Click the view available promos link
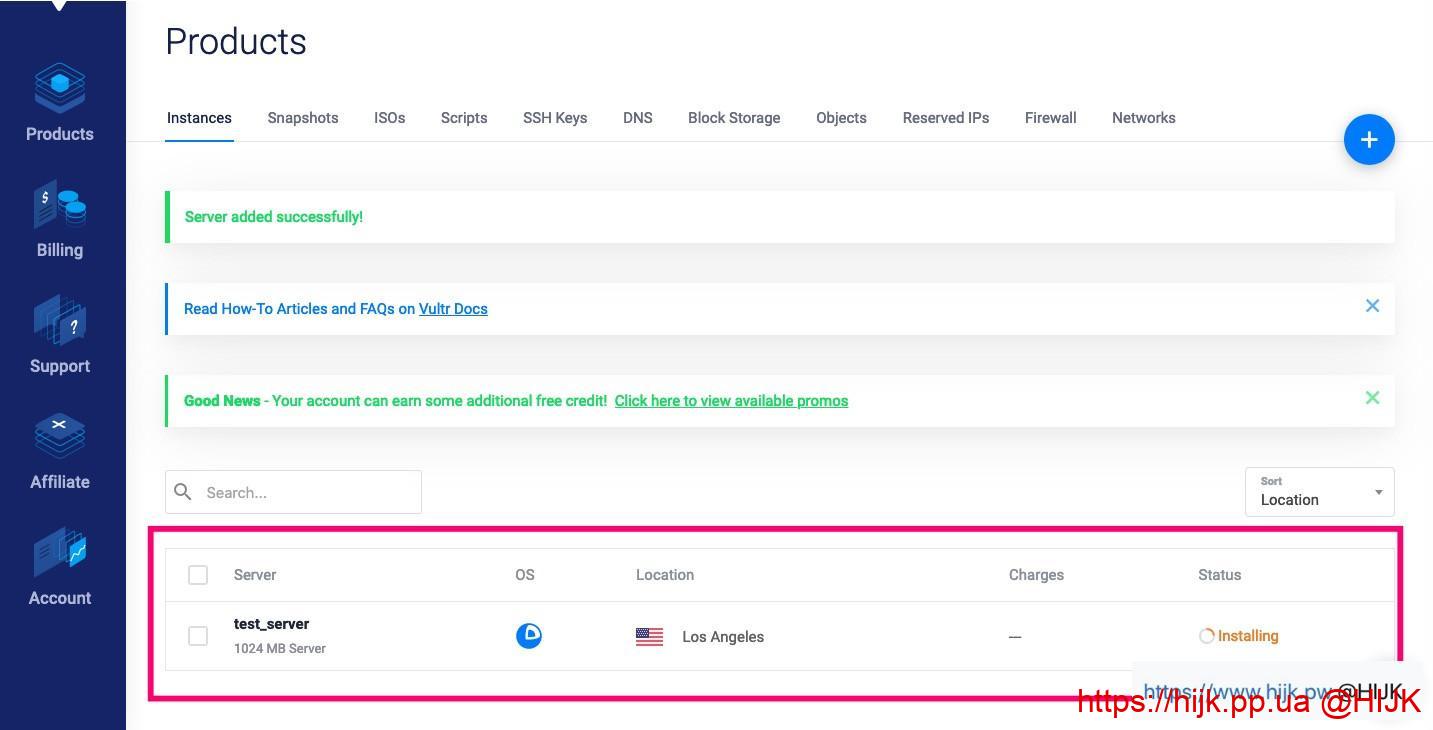 731,401
